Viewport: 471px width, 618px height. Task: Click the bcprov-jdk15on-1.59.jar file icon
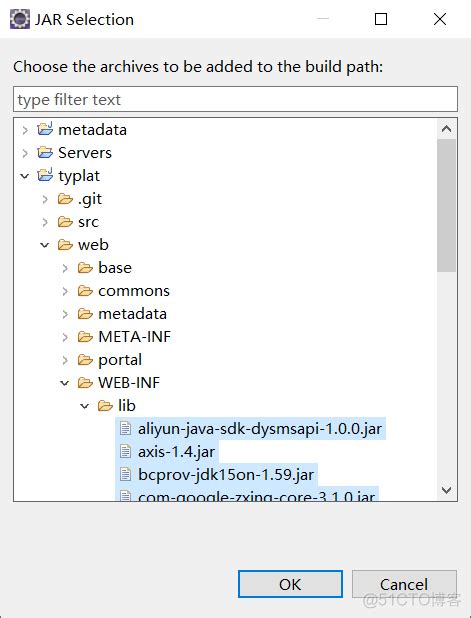pyautogui.click(x=125, y=474)
